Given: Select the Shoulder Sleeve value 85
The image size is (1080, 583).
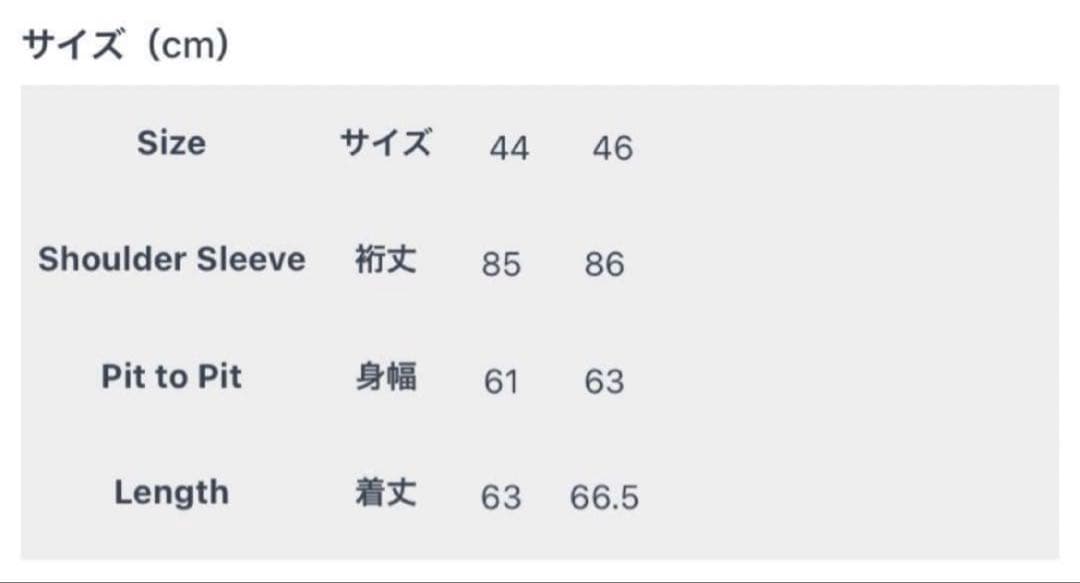Looking at the screenshot, I should point(501,265).
